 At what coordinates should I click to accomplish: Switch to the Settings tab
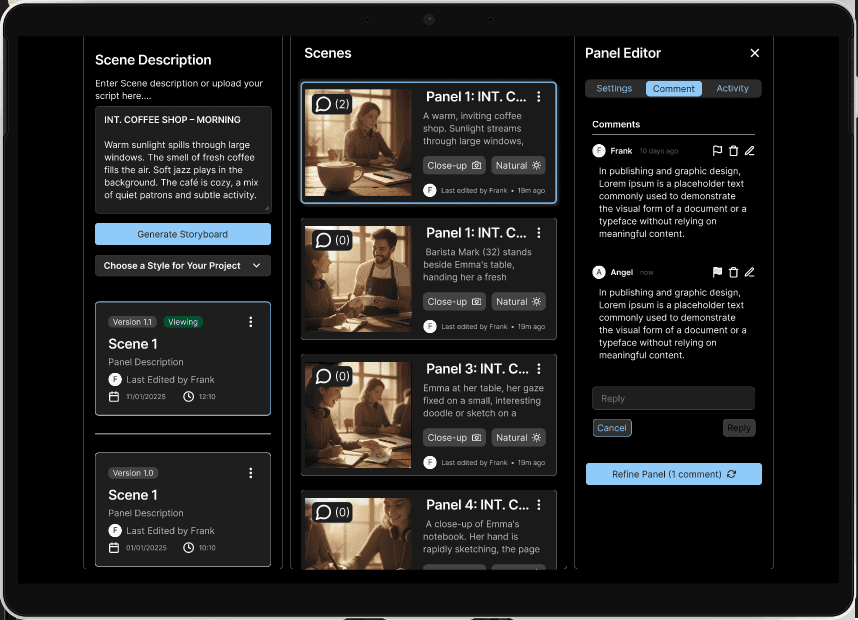614,89
